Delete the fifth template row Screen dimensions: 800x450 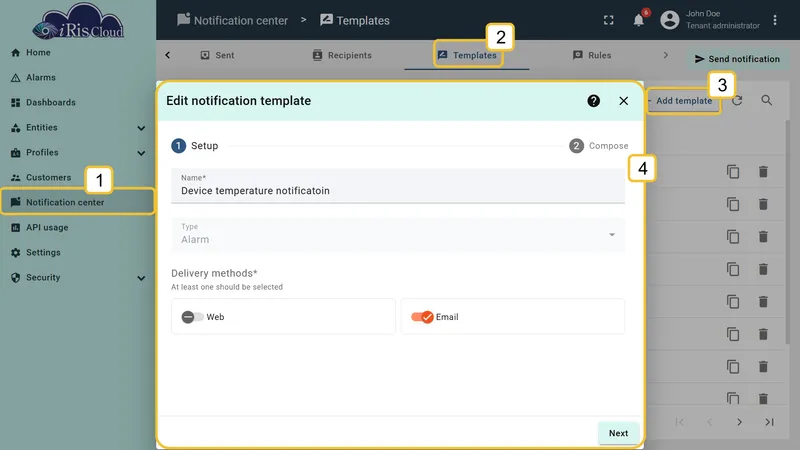click(763, 302)
